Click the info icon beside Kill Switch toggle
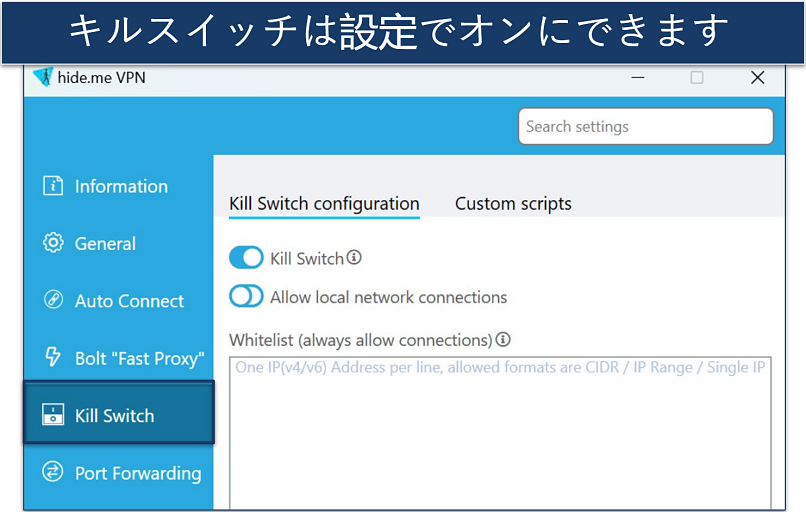The height and width of the screenshot is (512, 806). [354, 258]
